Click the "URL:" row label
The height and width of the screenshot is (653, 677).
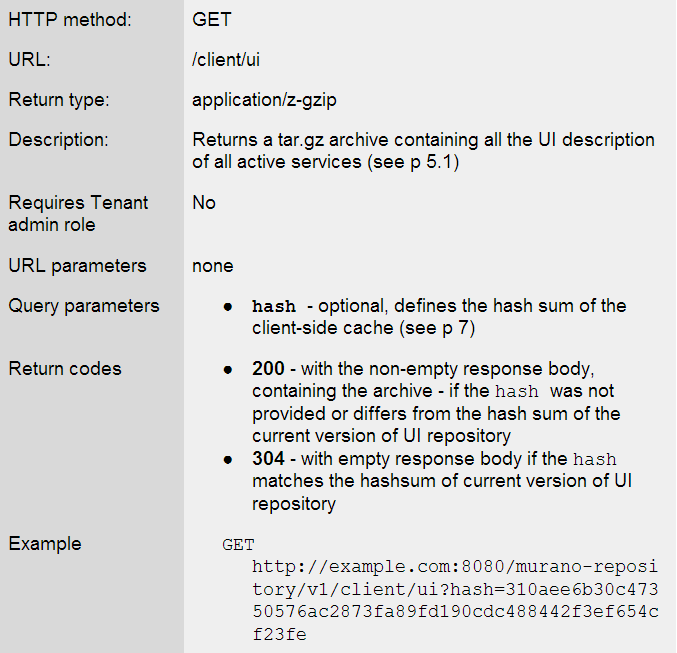tap(29, 60)
